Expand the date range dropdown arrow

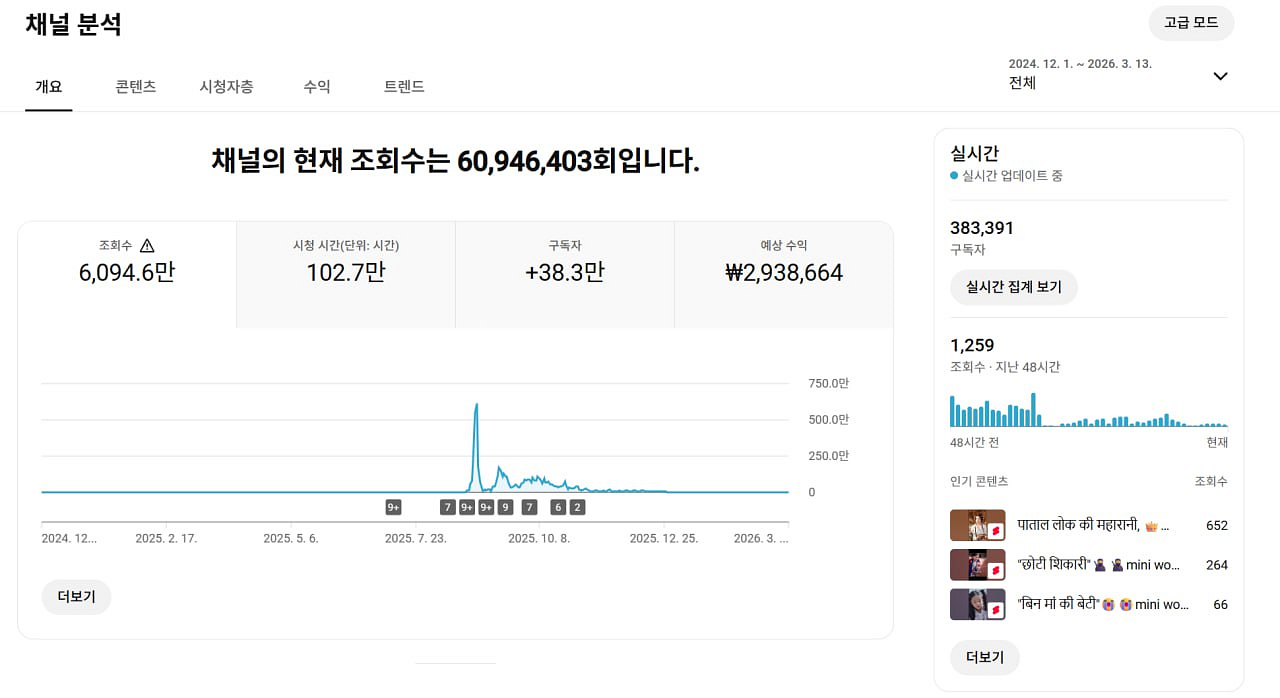tap(1220, 76)
